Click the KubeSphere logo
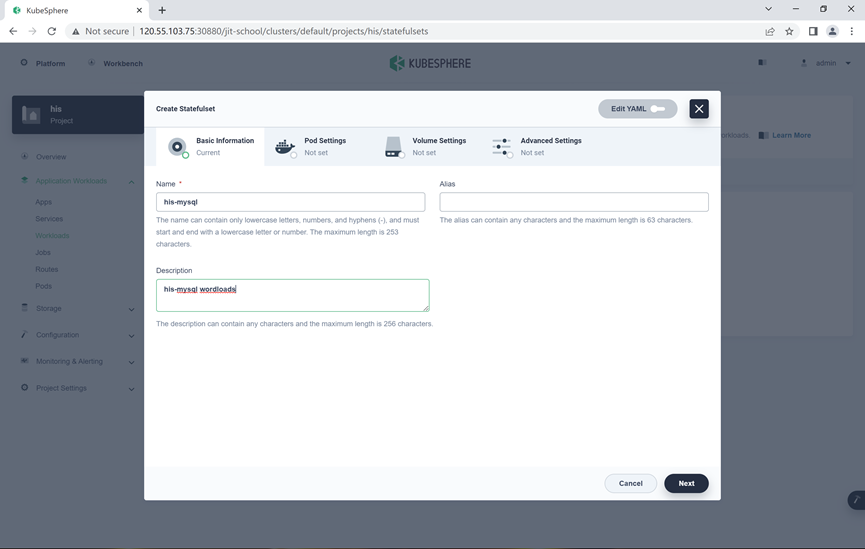This screenshot has height=549, width=865. tap(430, 63)
